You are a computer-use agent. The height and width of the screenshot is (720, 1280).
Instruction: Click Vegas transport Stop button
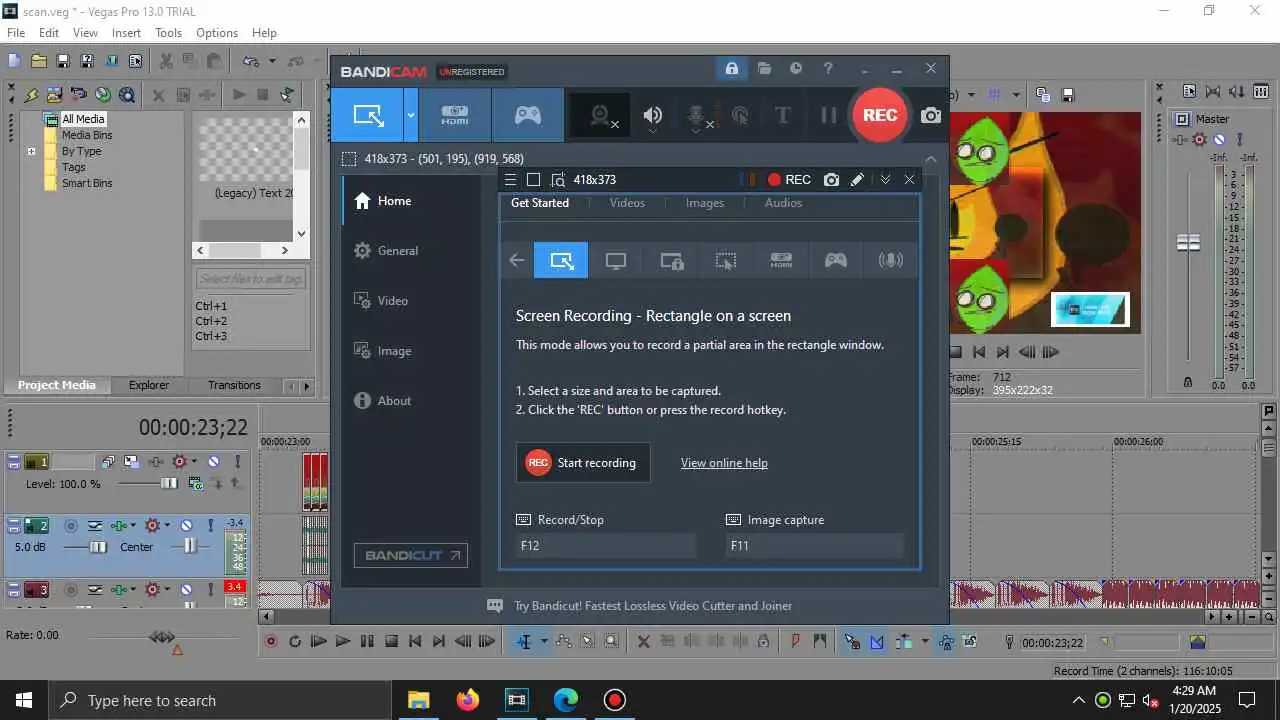tap(391, 642)
